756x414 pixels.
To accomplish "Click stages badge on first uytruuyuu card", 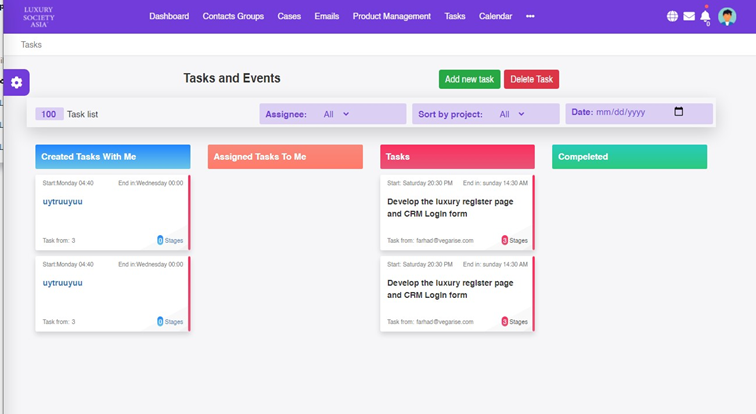I will click(170, 240).
